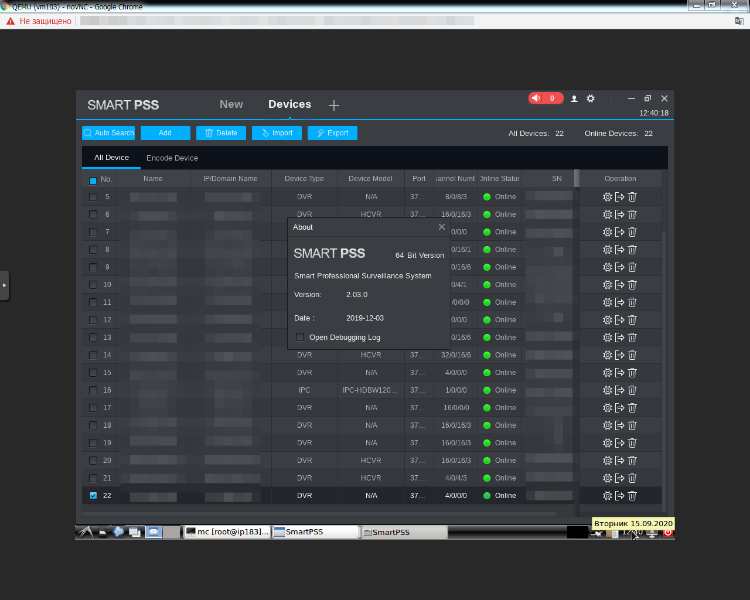Click logout icon in row 15

tap(619, 372)
